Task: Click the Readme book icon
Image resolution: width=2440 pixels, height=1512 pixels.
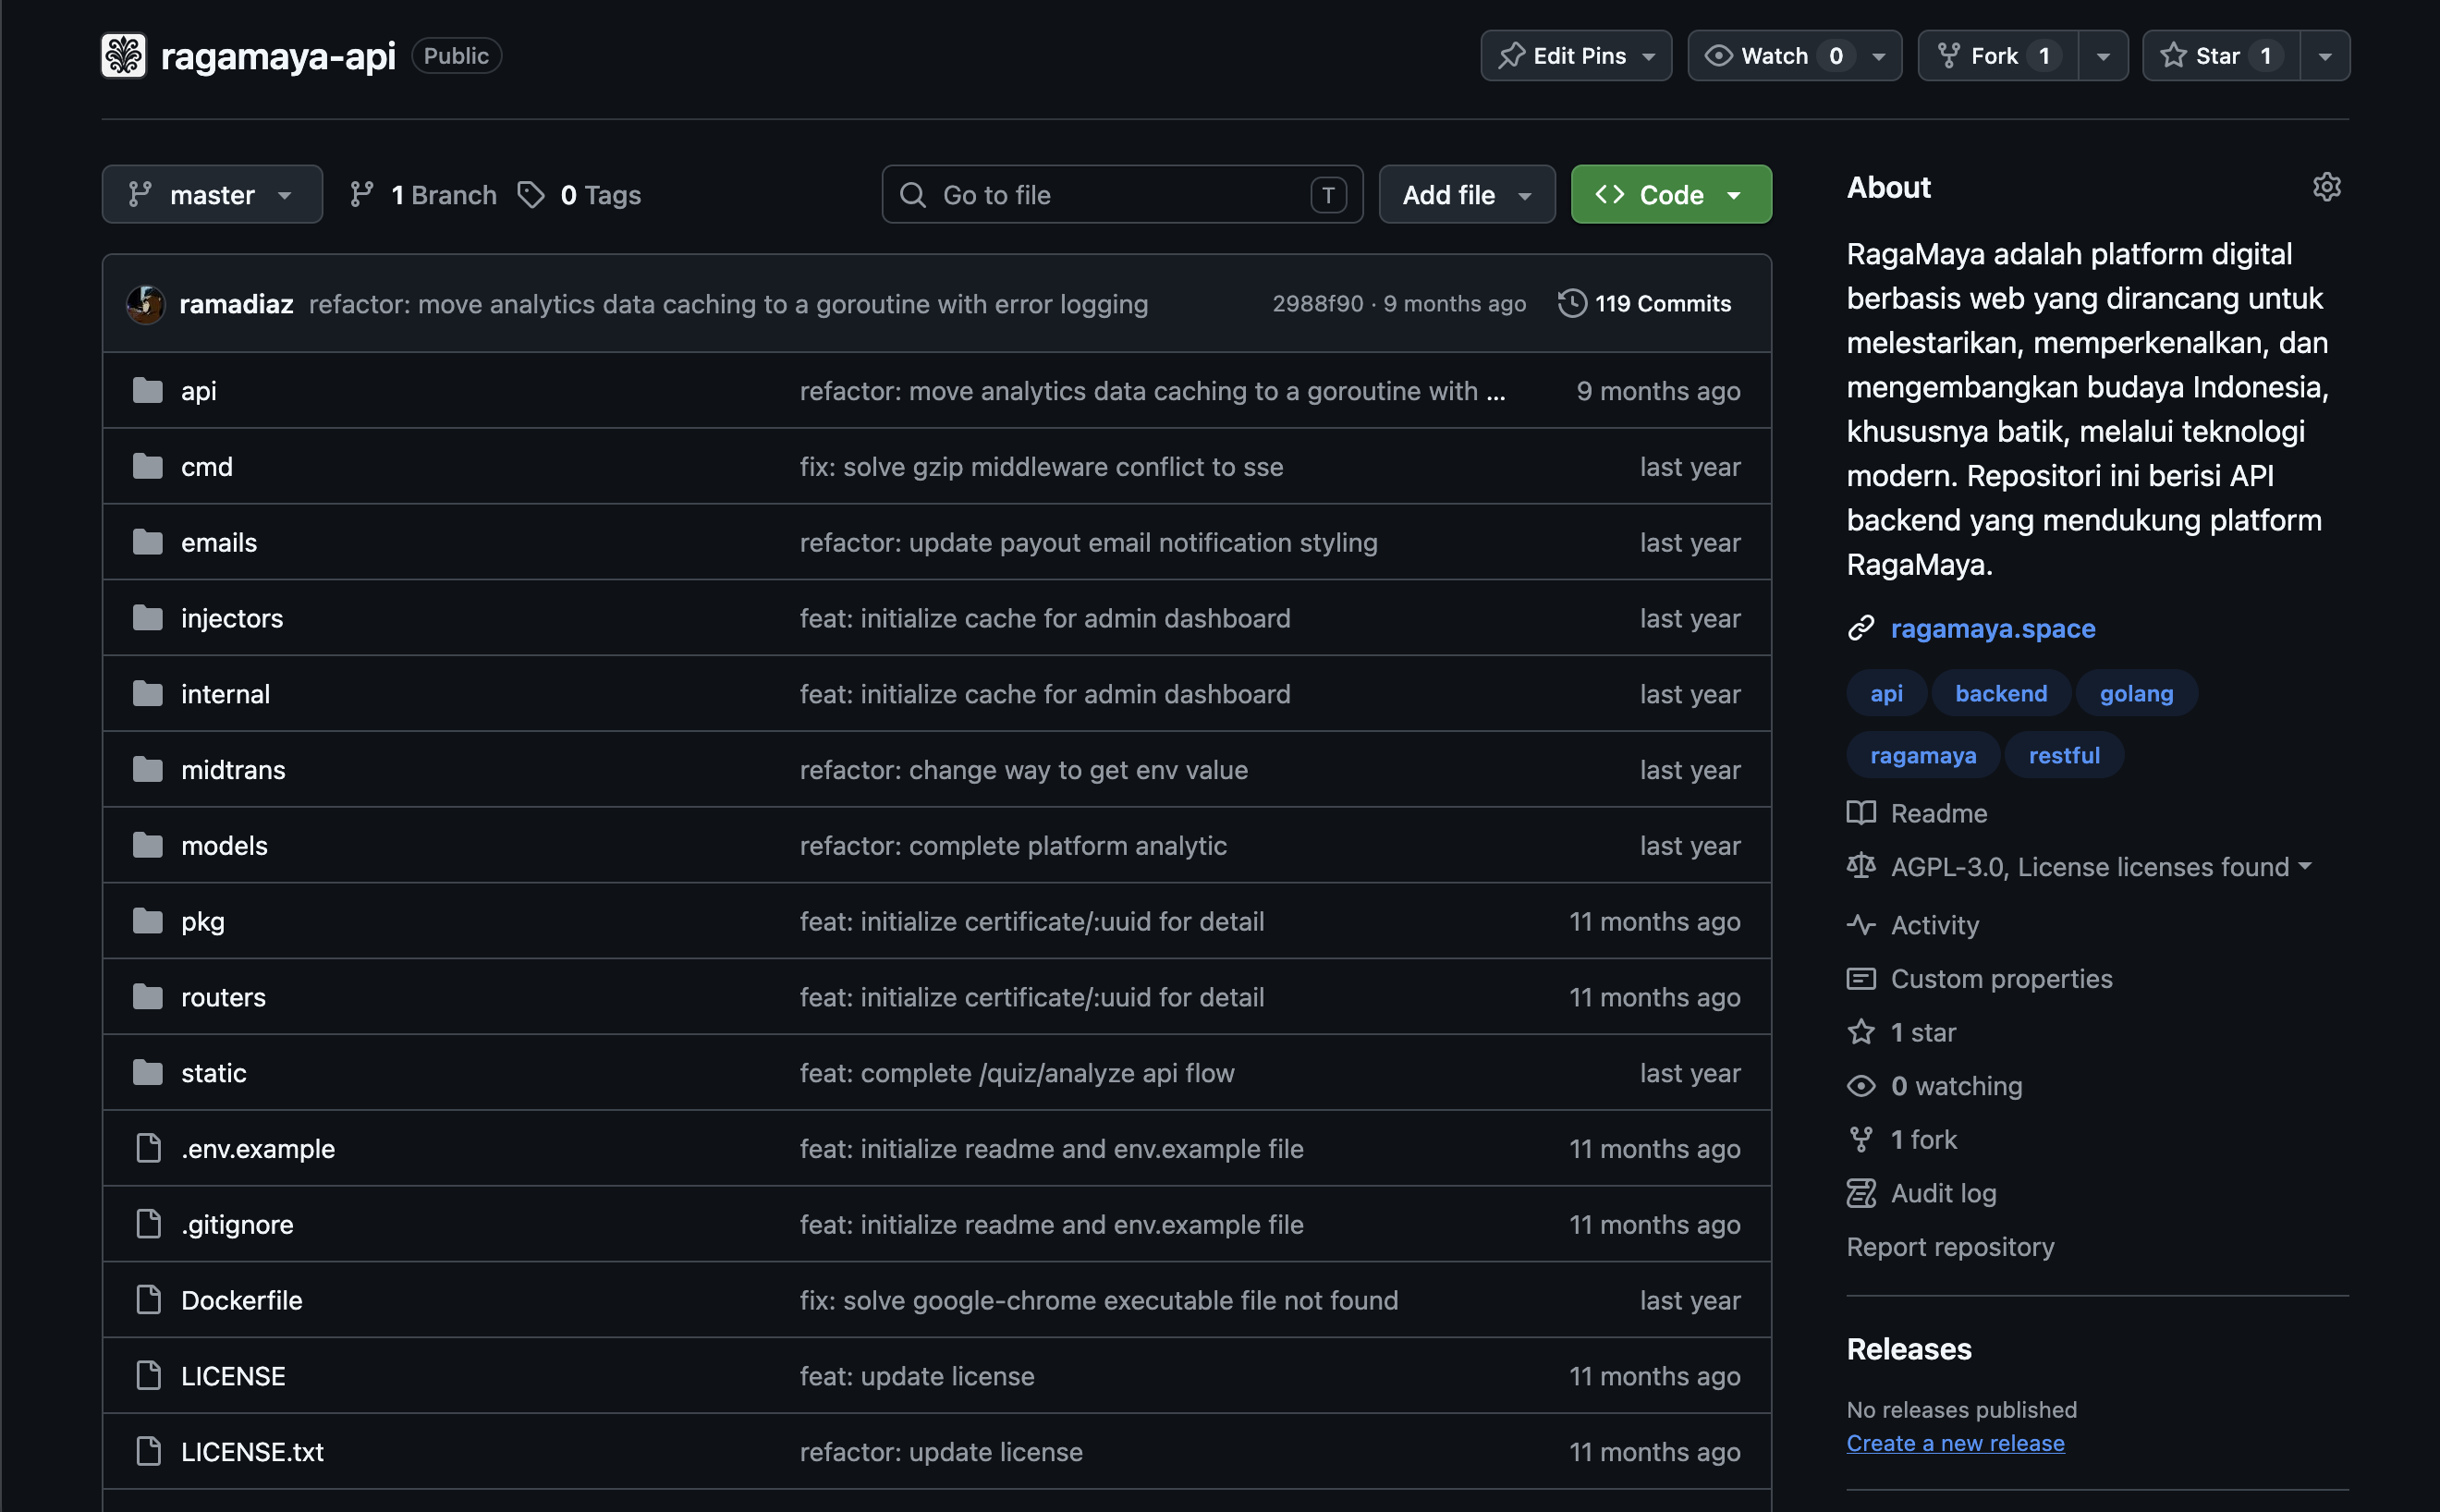Action: pos(1861,813)
